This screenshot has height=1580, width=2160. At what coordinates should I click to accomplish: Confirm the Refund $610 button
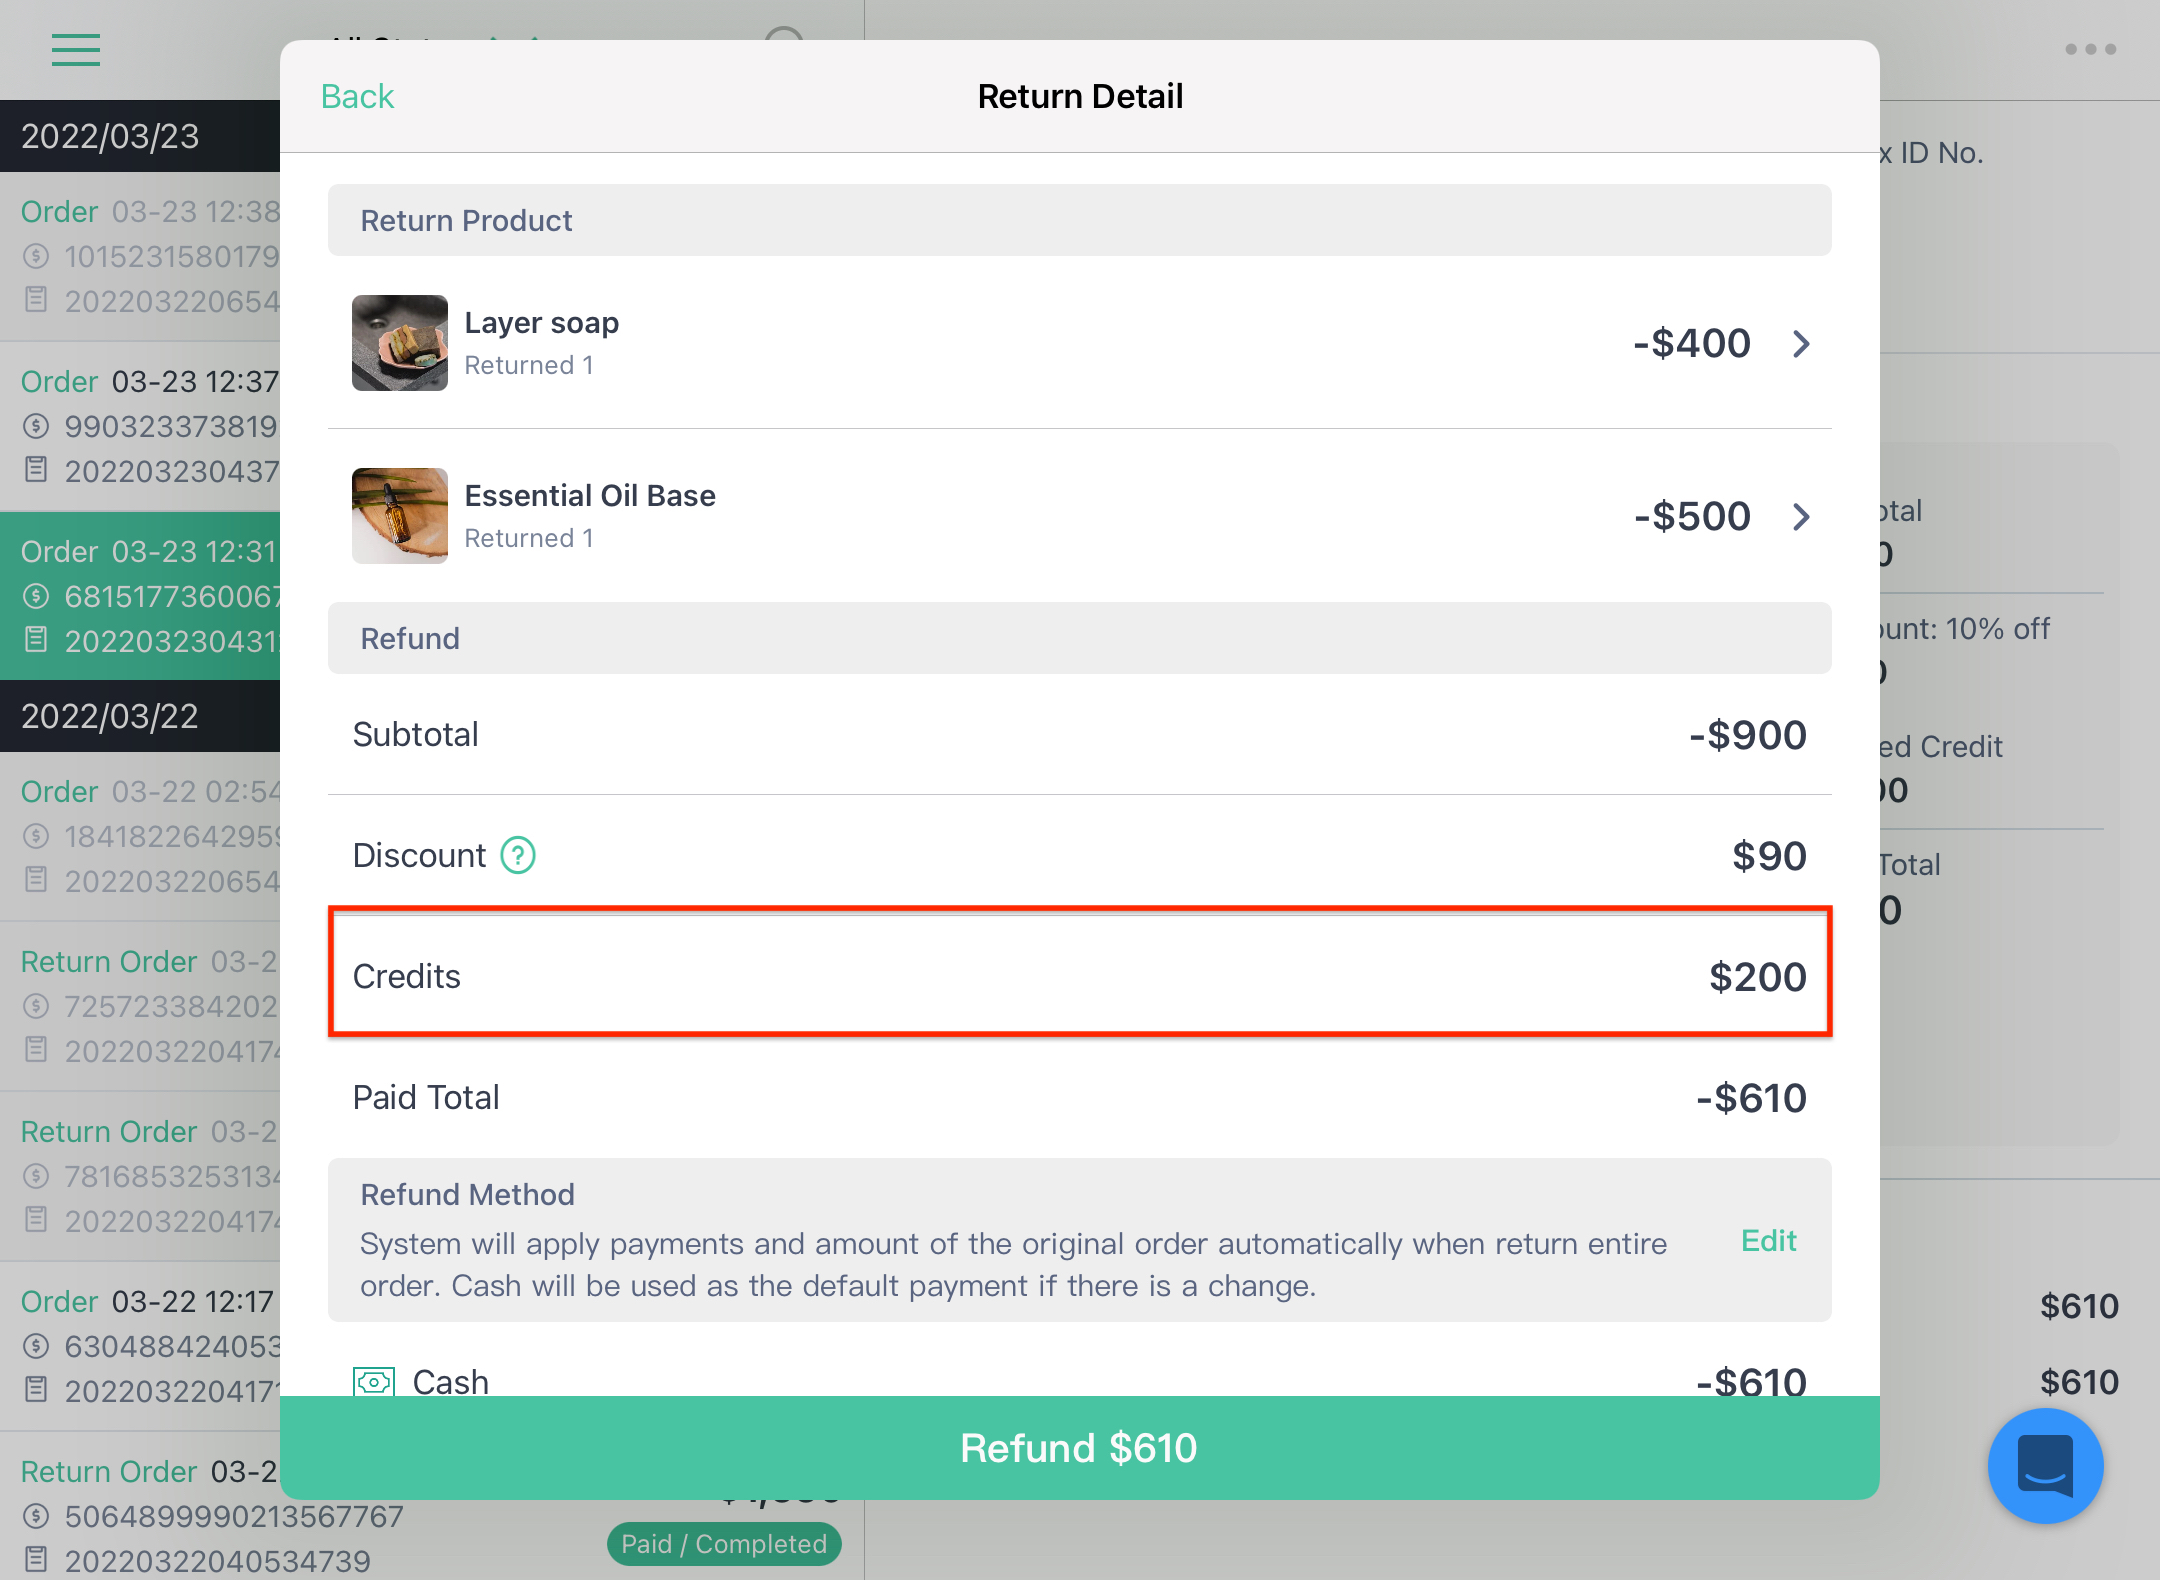(x=1080, y=1448)
